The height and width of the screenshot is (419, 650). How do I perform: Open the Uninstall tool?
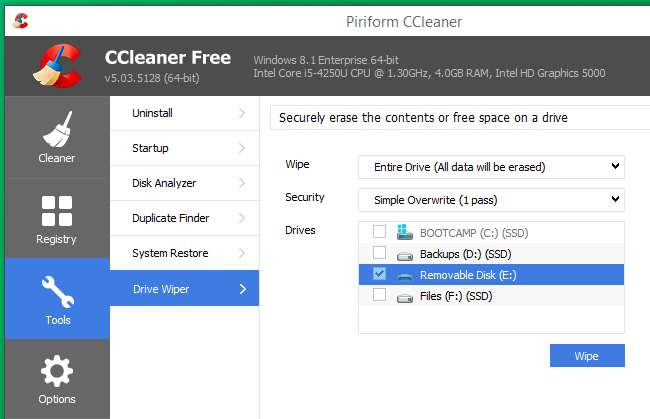point(184,113)
